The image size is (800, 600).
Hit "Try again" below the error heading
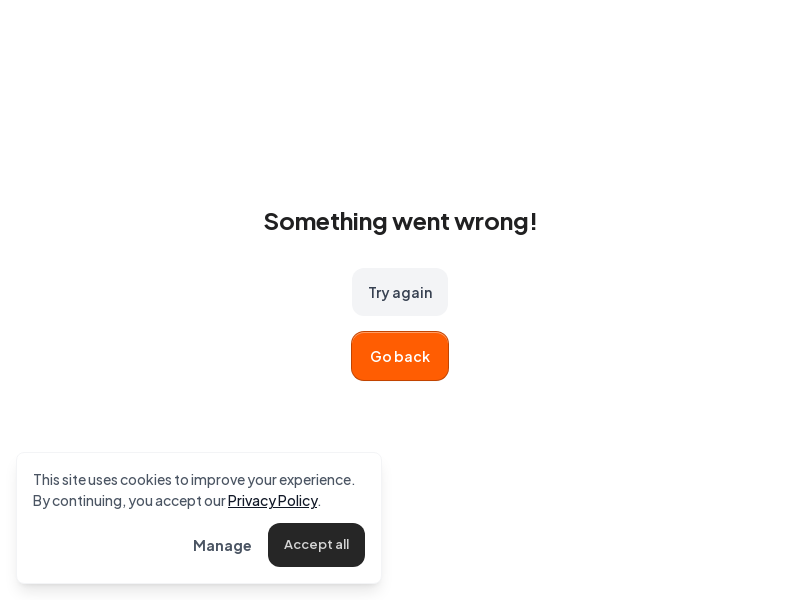click(400, 292)
